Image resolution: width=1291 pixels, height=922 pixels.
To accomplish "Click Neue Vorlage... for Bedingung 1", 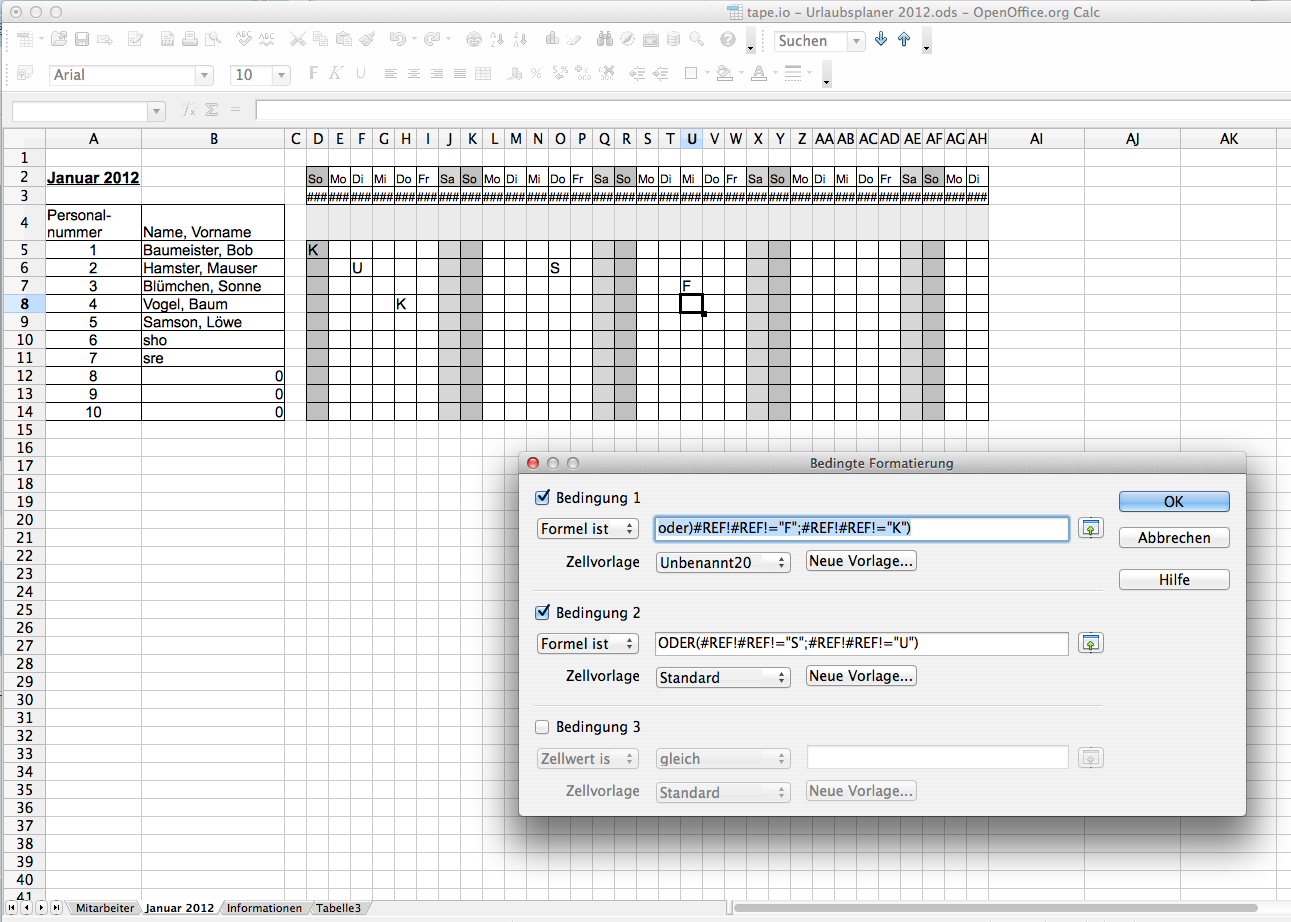I will click(x=861, y=561).
